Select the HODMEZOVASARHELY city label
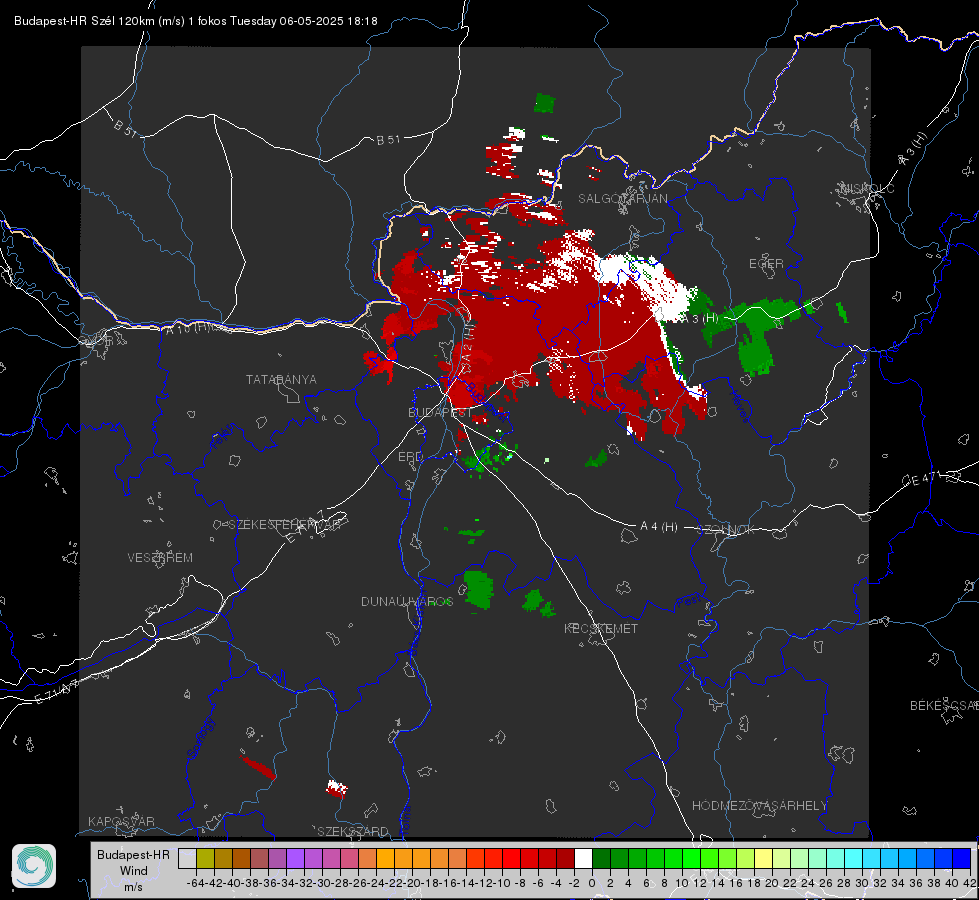Viewport: 979px width, 900px height. [x=759, y=806]
